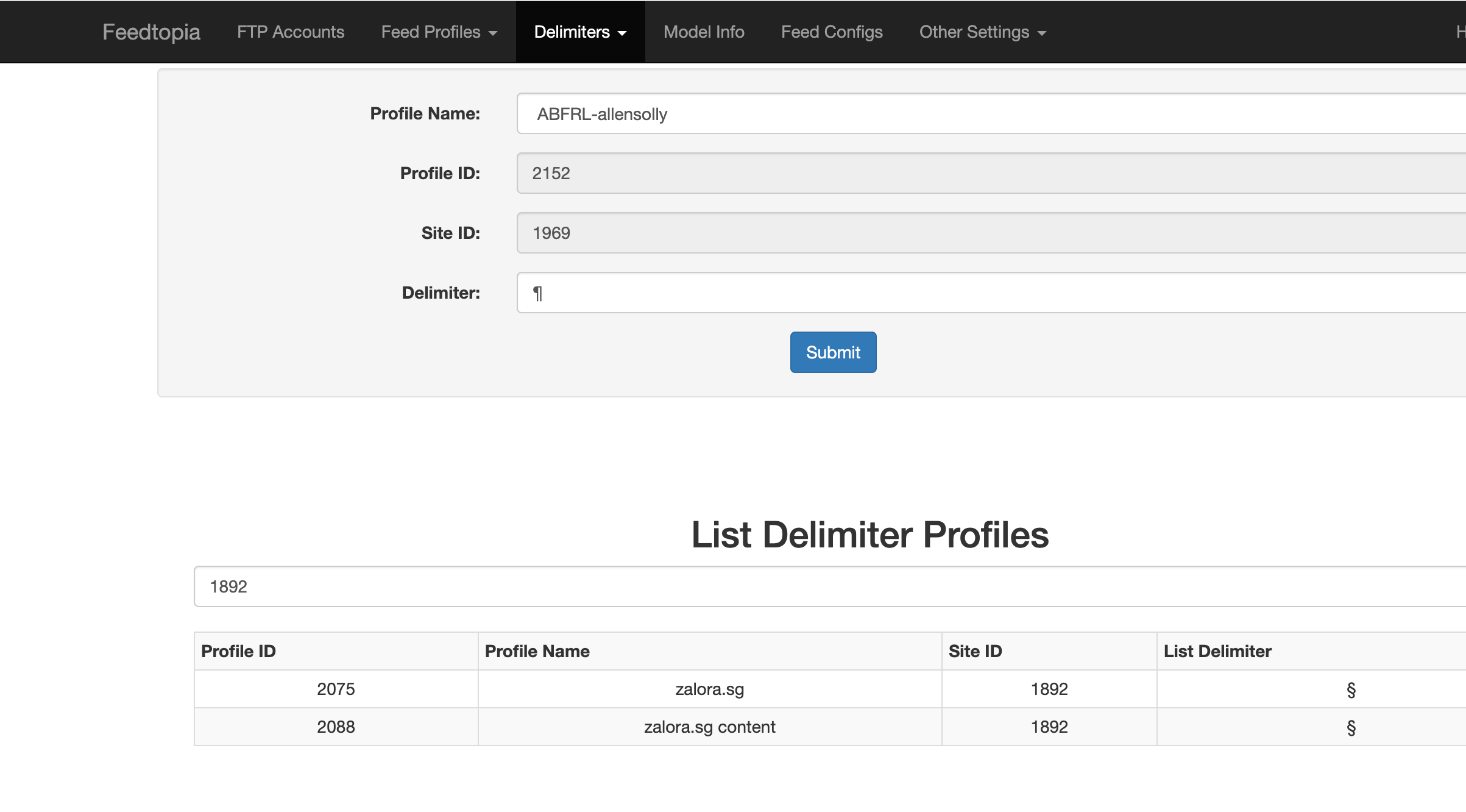Screen dimensions: 1466x812
Task: Focus the Delimiter input field
Action: point(990,293)
